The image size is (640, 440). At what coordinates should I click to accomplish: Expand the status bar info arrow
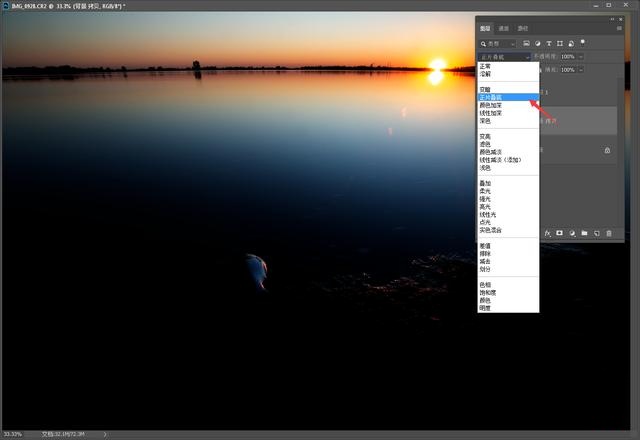click(x=105, y=434)
